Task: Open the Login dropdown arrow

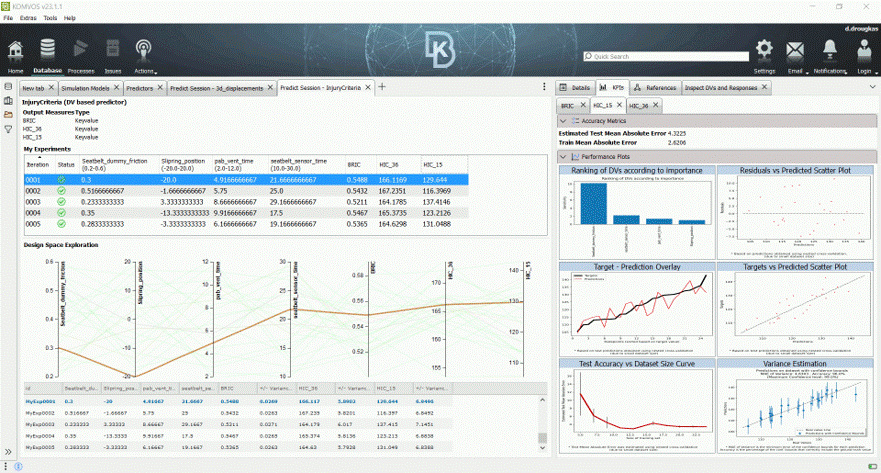Action: click(876, 72)
